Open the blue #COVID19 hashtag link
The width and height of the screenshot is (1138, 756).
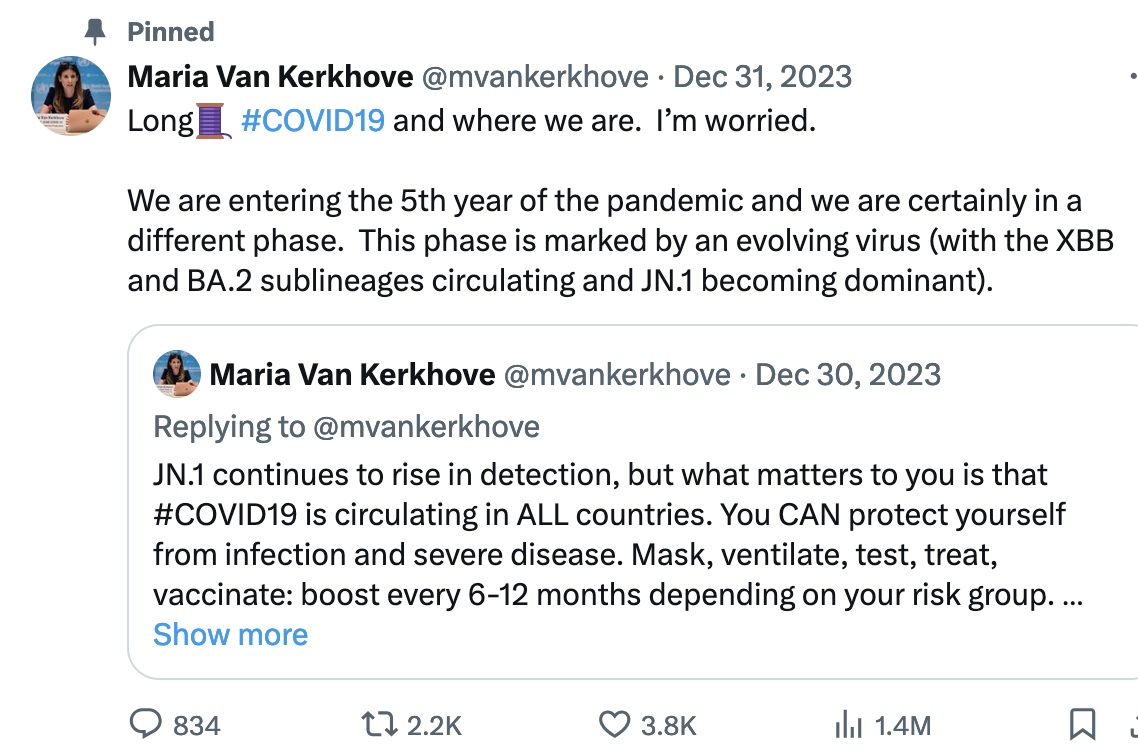click(x=313, y=122)
